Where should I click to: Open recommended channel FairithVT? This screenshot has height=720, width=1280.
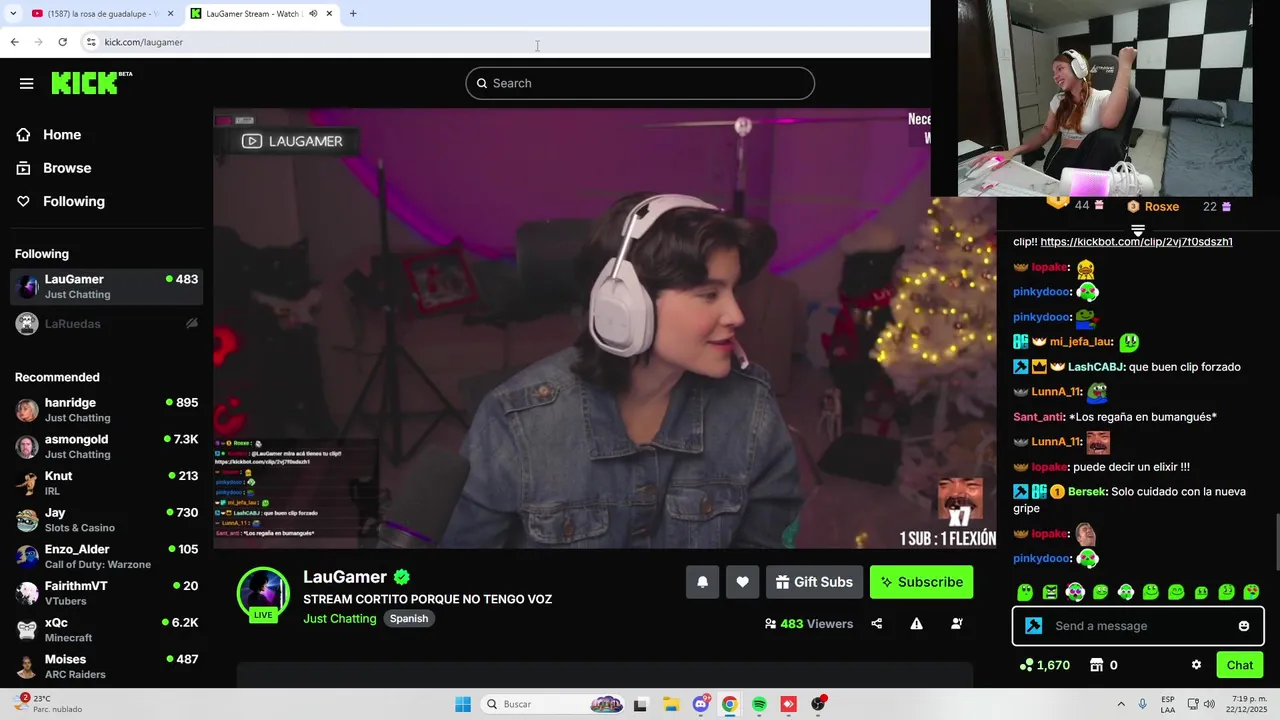tap(107, 593)
